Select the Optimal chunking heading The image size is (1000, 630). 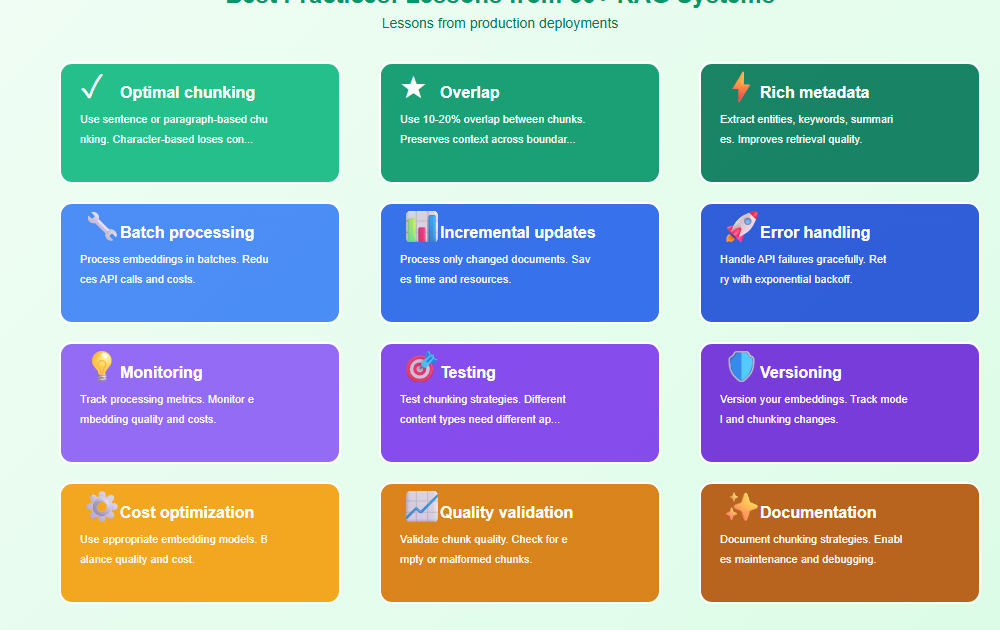187,92
